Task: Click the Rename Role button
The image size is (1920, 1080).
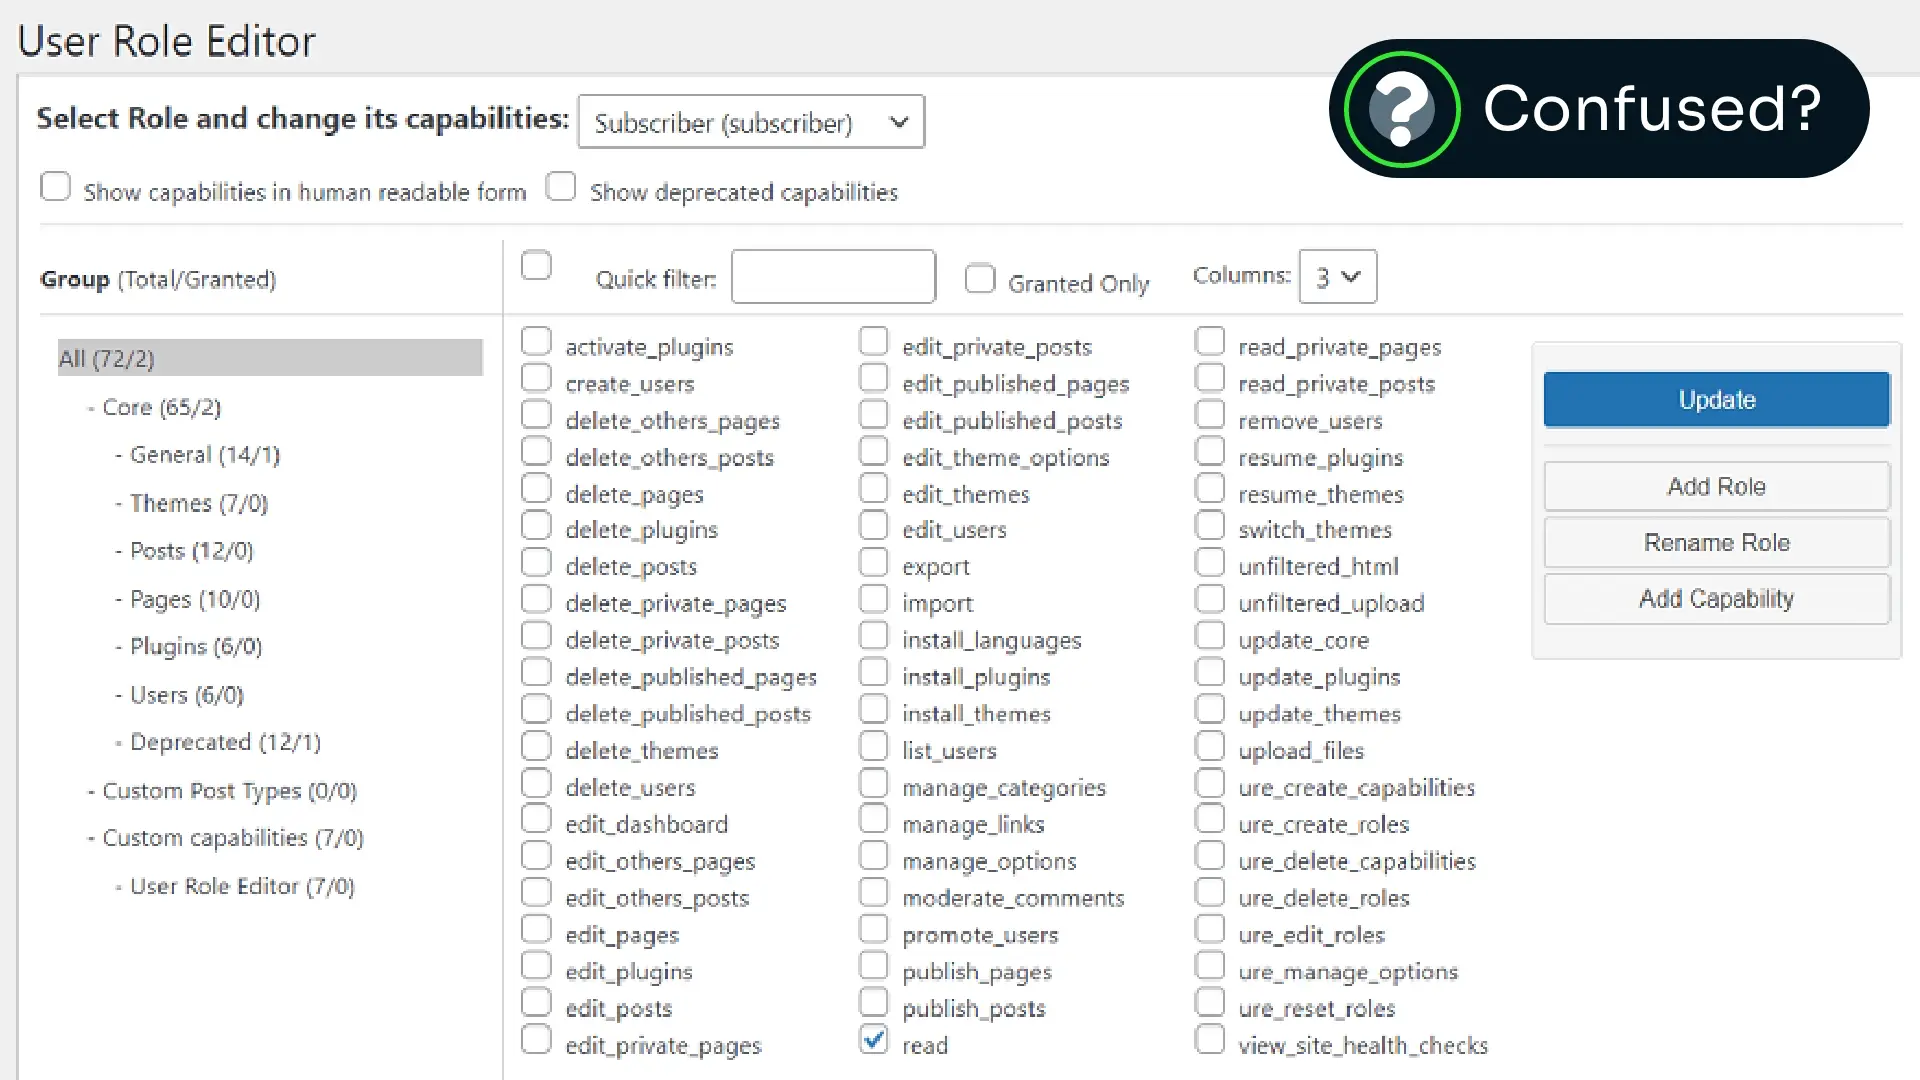Action: click(1716, 543)
